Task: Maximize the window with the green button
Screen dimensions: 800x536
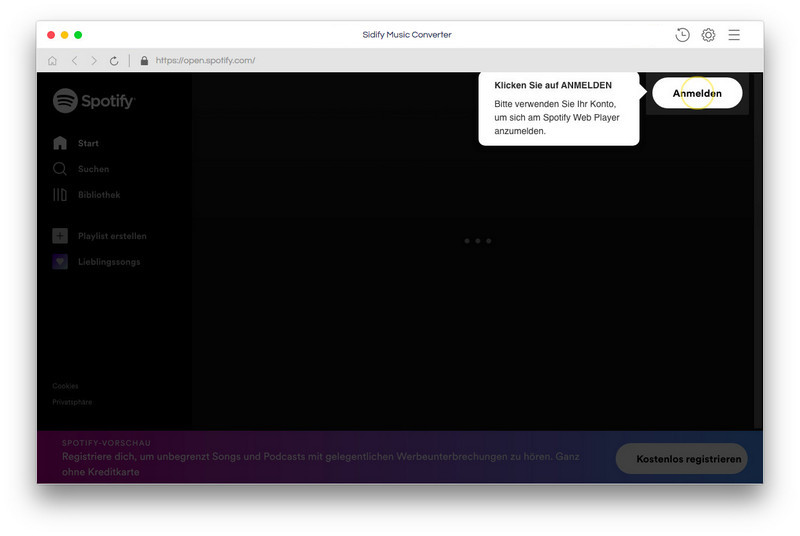Action: [x=78, y=35]
